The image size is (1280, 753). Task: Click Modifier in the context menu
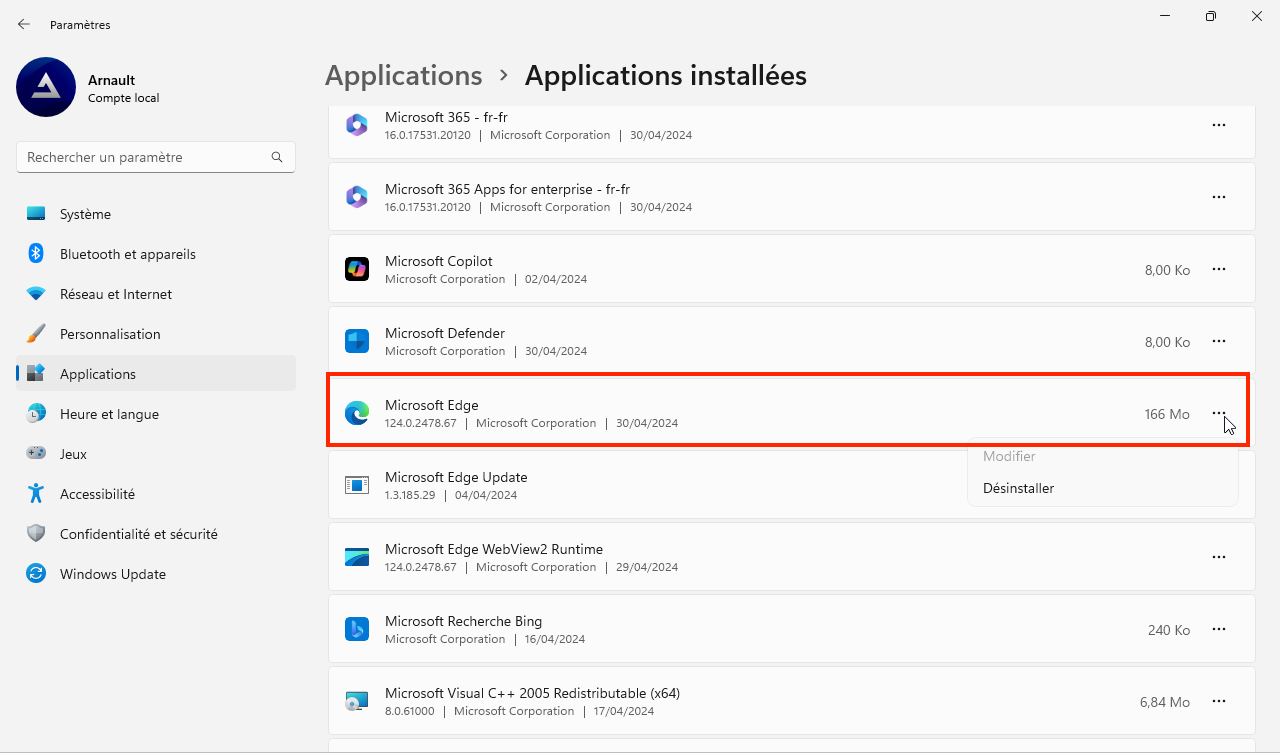pyautogui.click(x=1008, y=456)
